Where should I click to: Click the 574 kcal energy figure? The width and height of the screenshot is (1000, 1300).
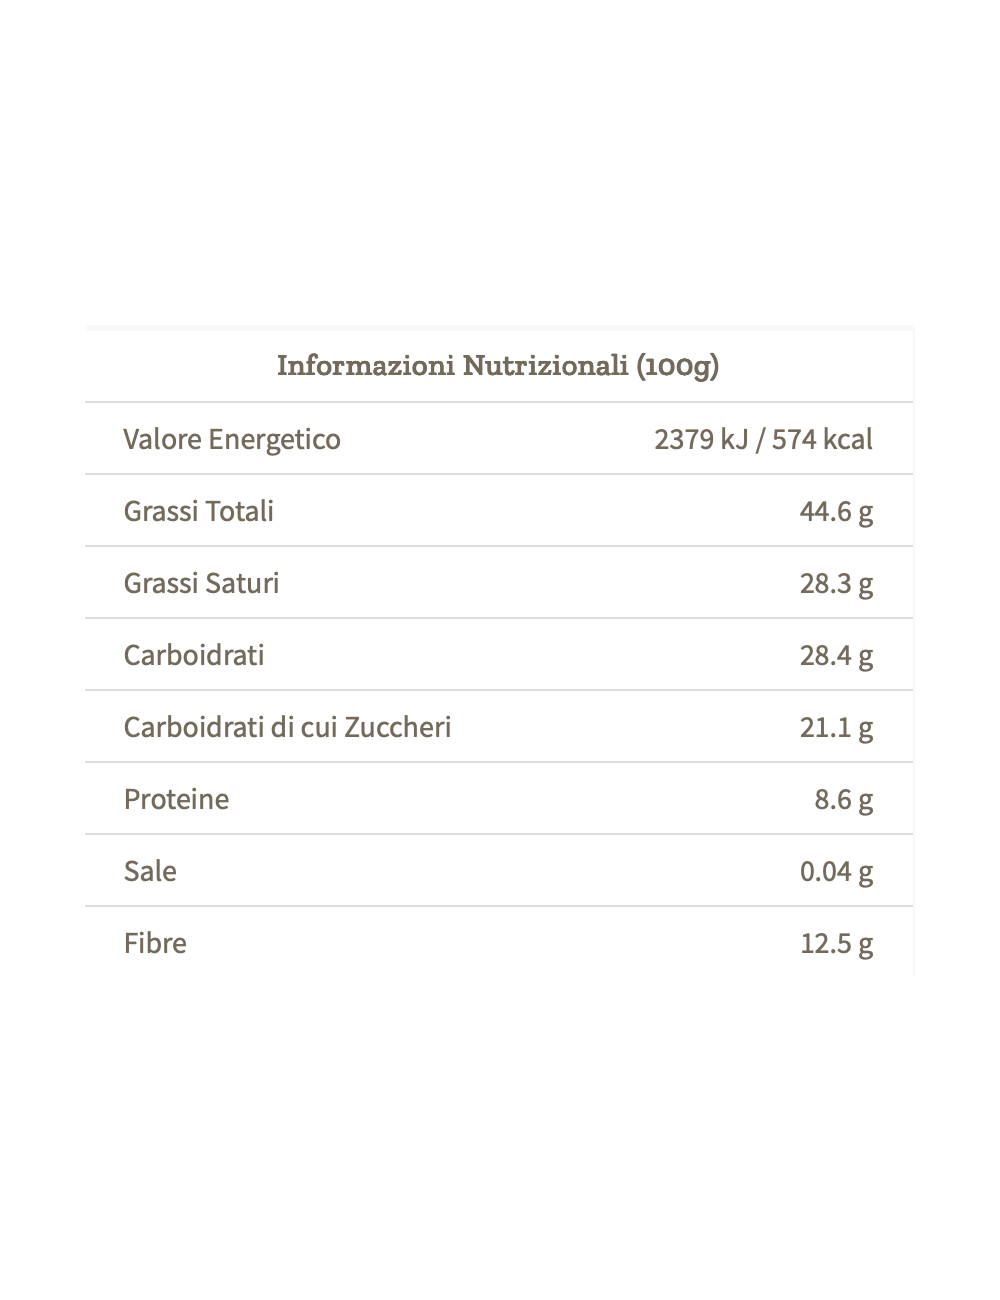822,439
